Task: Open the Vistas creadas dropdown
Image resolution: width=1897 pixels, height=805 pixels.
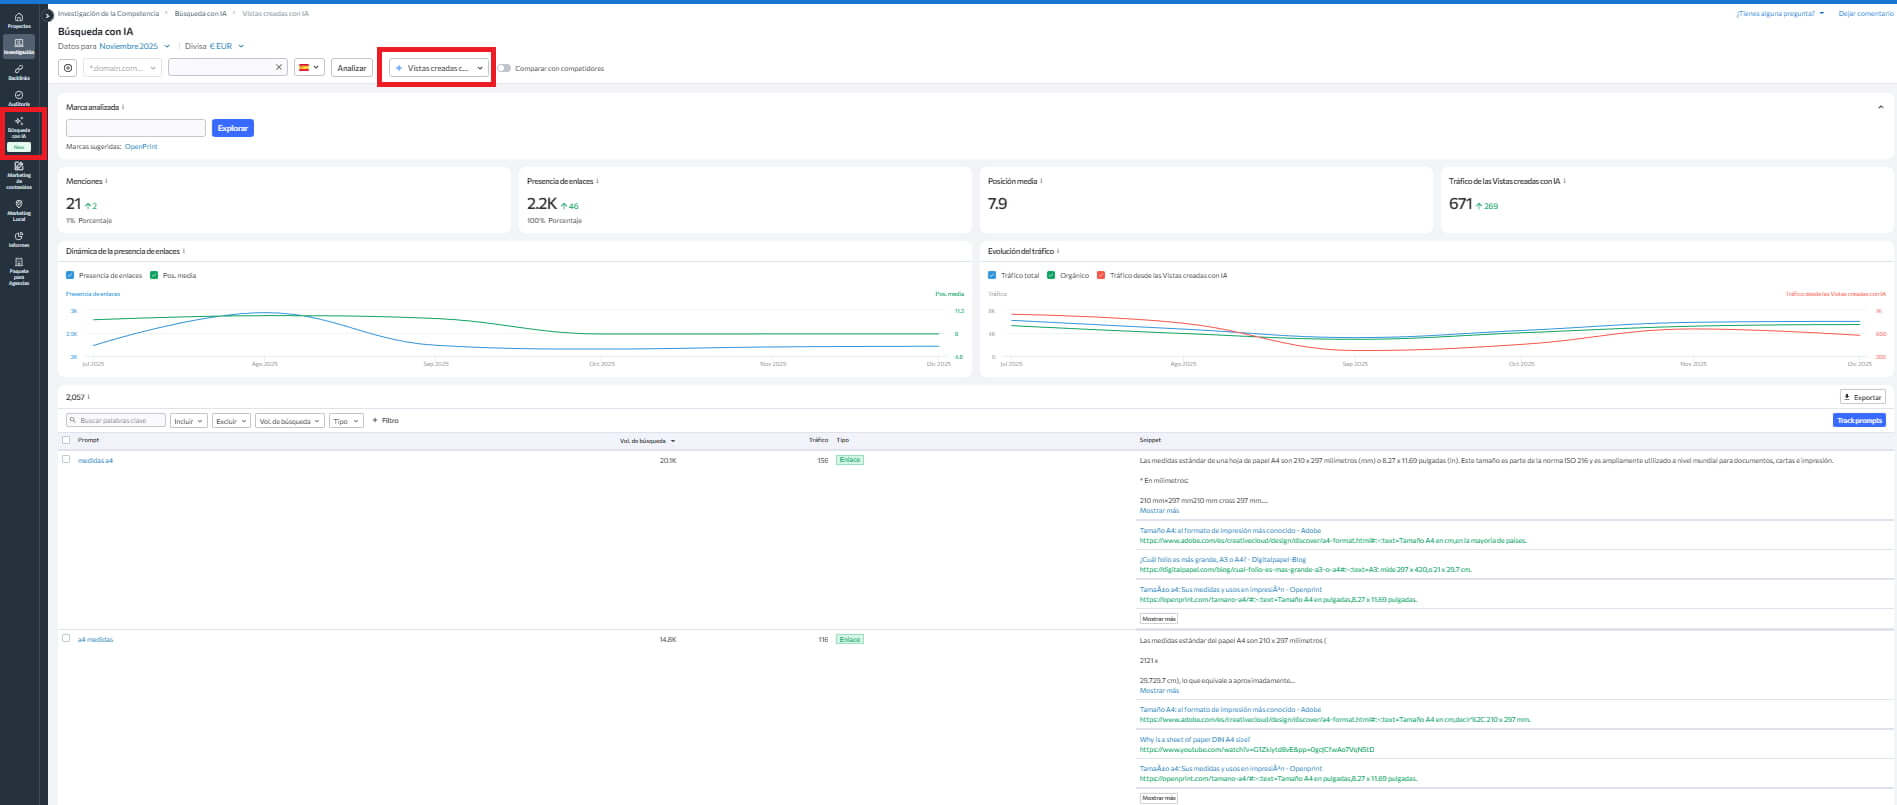Action: click(x=439, y=68)
